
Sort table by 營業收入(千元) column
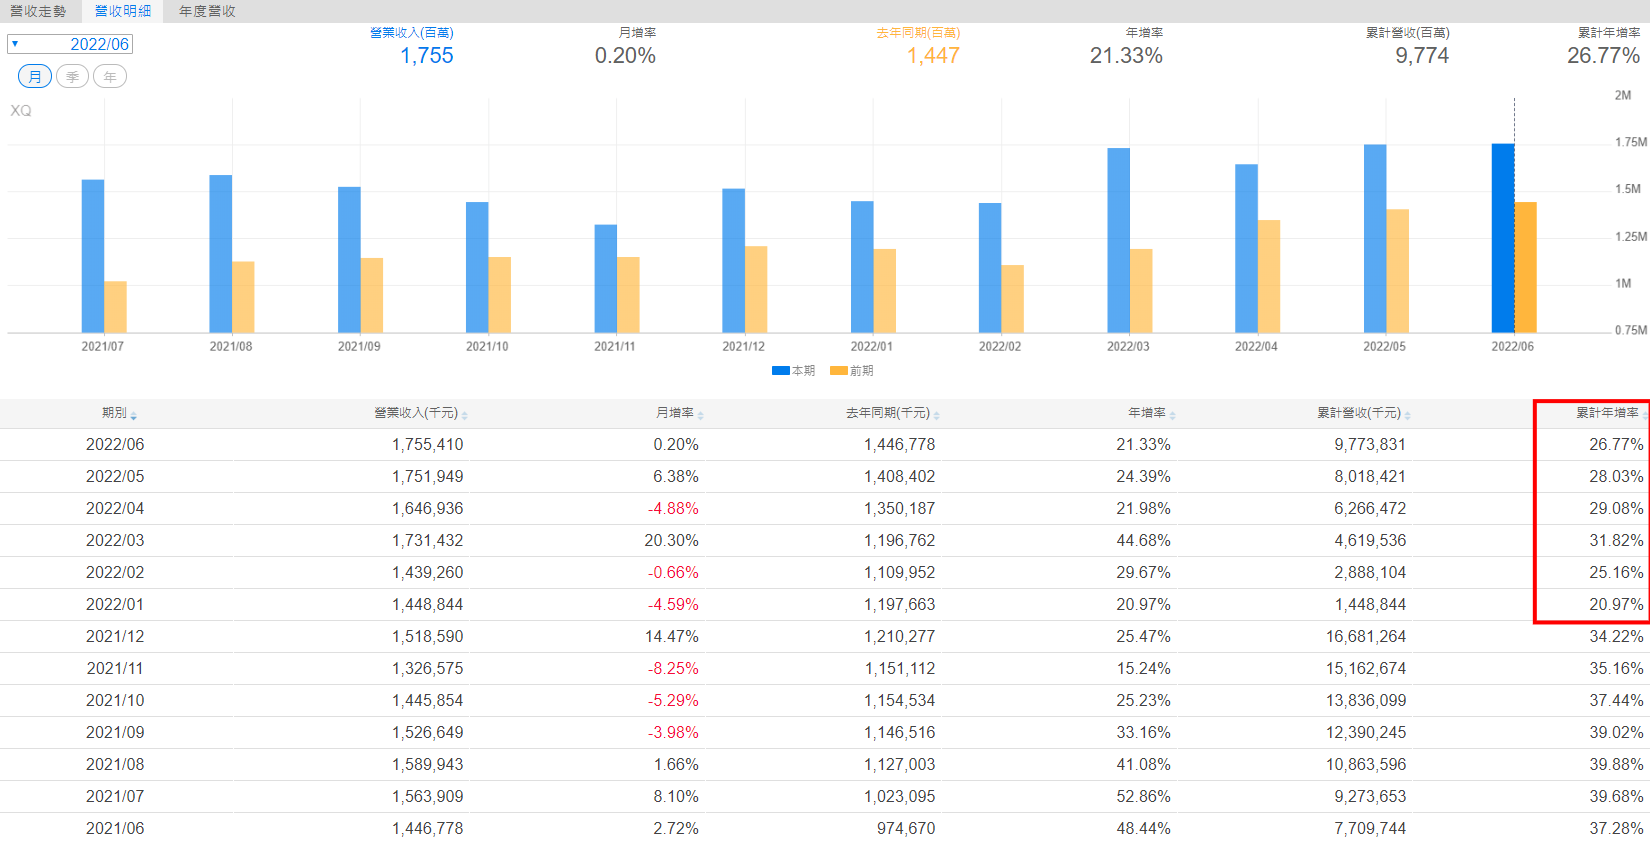(421, 413)
